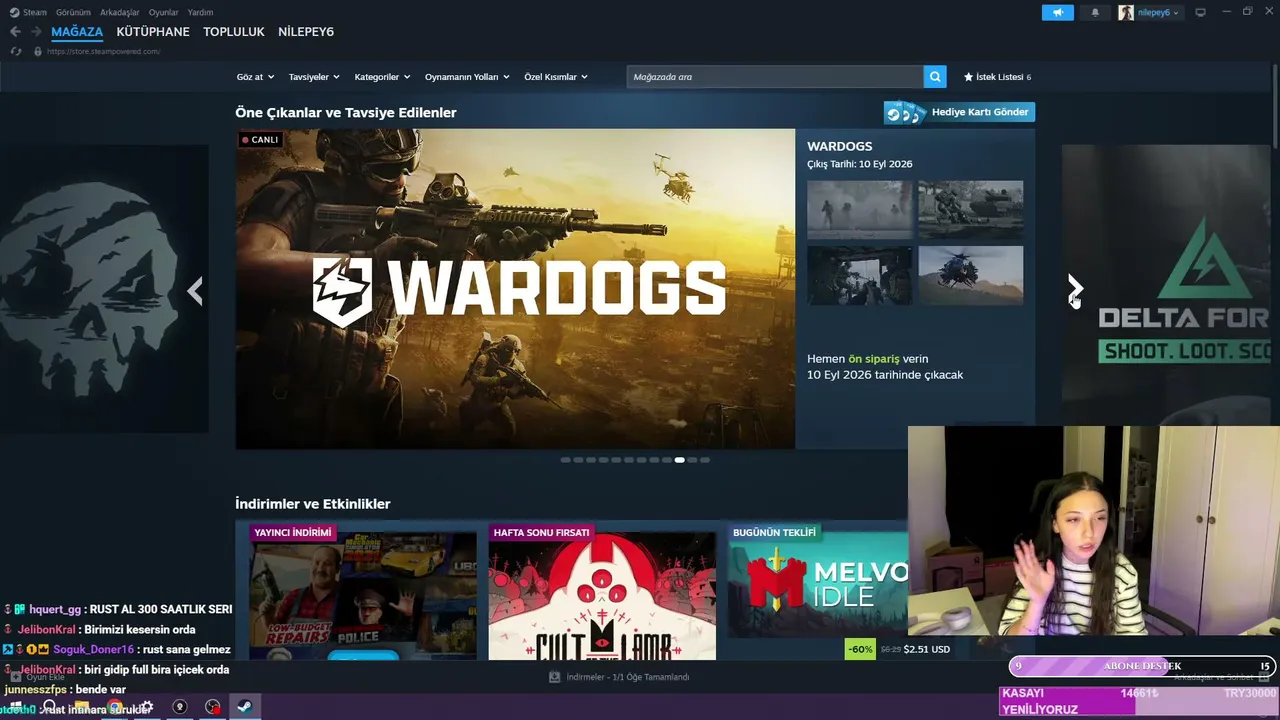
Task: Open the Oyunlar menu
Action: pyautogui.click(x=164, y=12)
